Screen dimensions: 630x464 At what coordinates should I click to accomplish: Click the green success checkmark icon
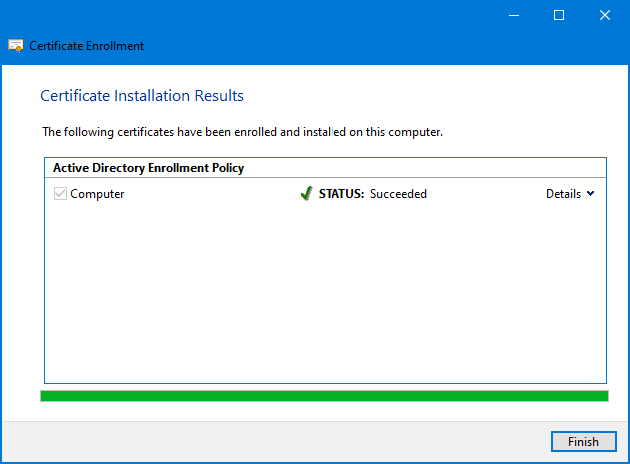tap(307, 193)
